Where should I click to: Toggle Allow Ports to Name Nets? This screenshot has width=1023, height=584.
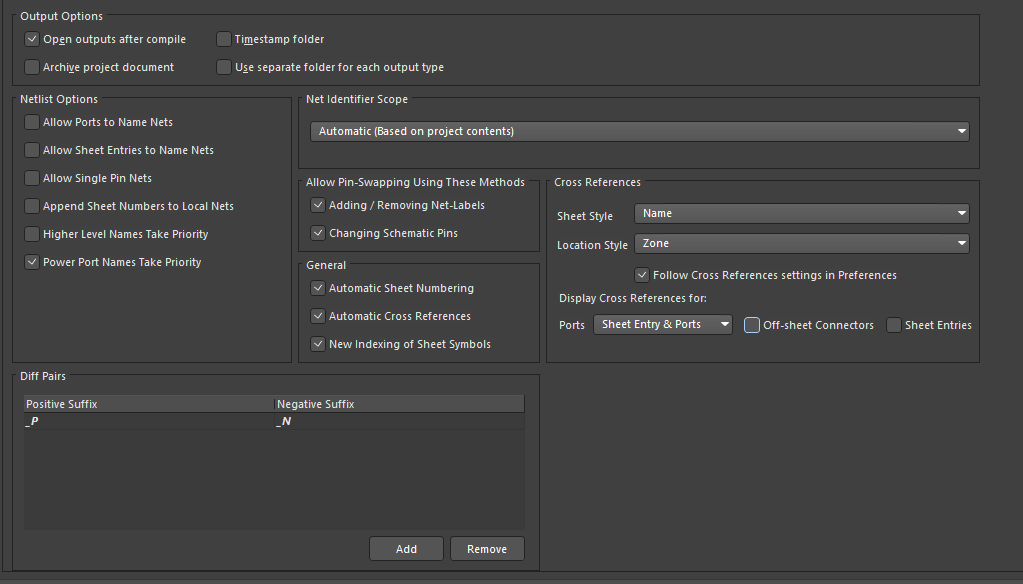point(32,122)
